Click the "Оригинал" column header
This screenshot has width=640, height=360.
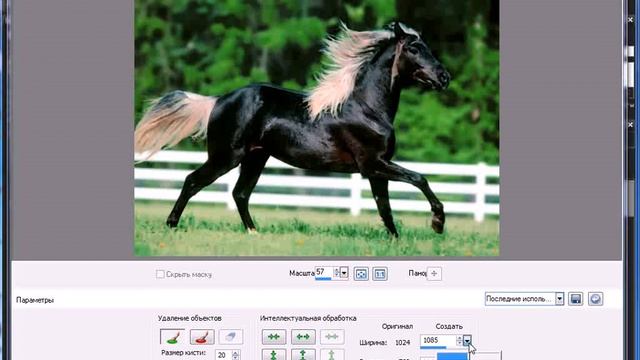coord(397,327)
